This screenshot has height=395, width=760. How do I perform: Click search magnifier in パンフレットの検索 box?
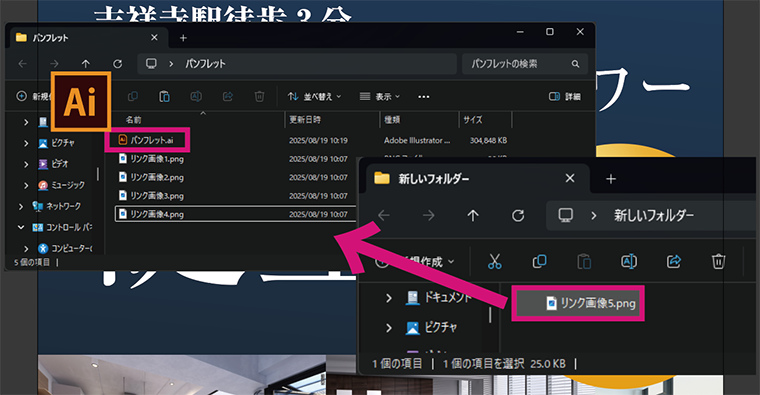tap(575, 63)
